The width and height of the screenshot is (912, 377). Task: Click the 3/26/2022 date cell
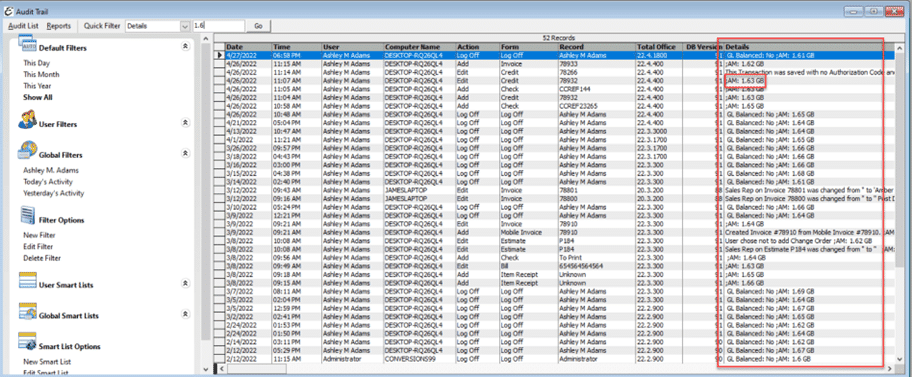click(x=248, y=148)
